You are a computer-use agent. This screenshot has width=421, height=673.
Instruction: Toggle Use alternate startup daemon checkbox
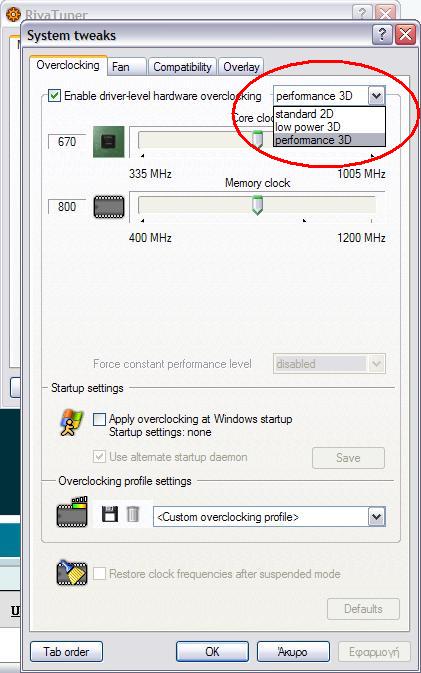(99, 456)
